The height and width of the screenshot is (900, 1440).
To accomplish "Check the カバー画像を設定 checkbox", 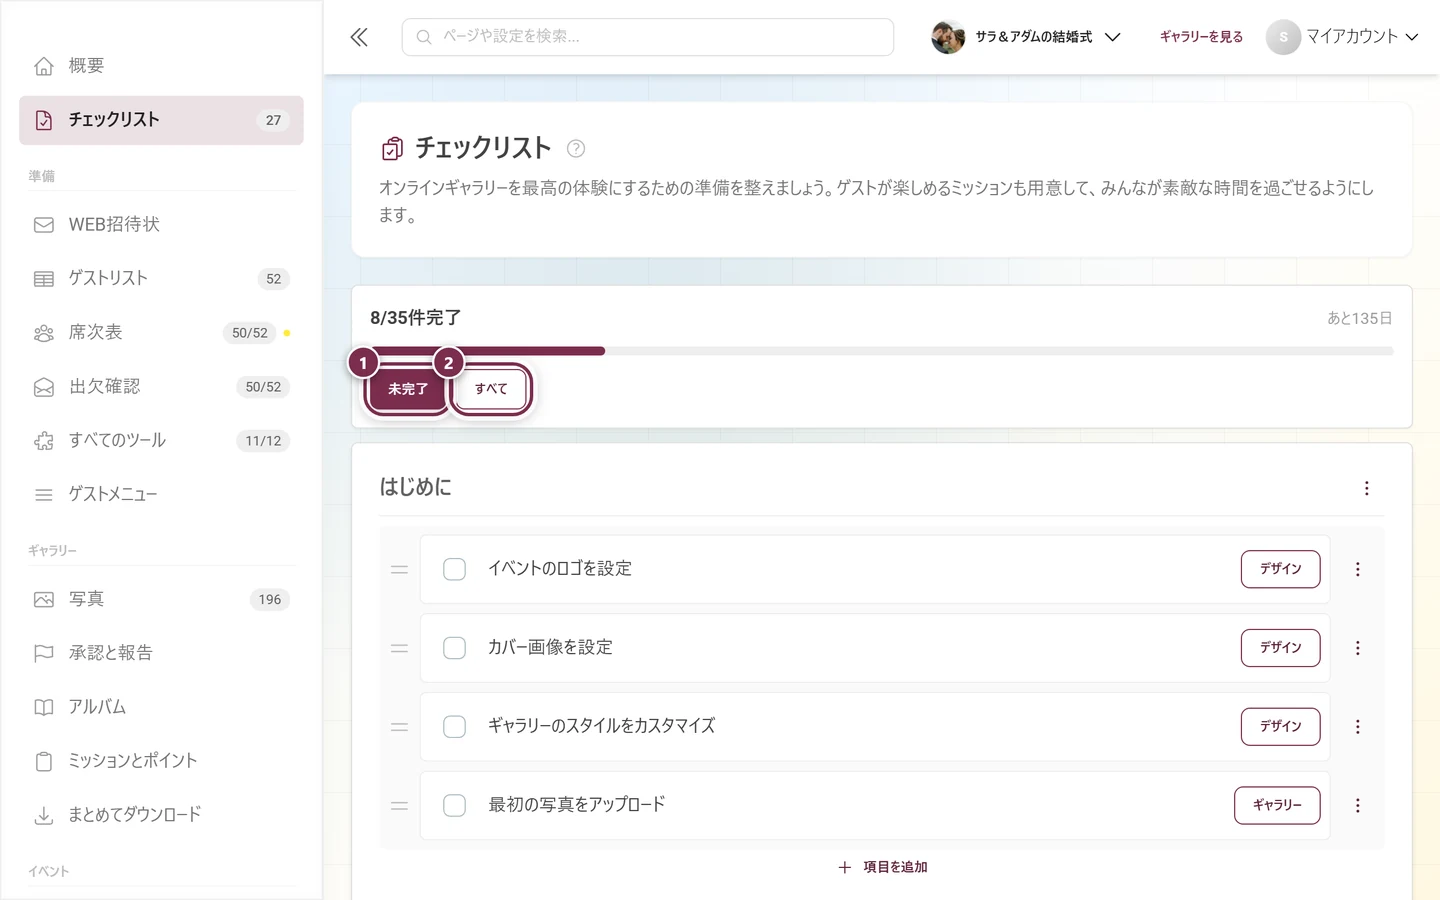I will 454,648.
